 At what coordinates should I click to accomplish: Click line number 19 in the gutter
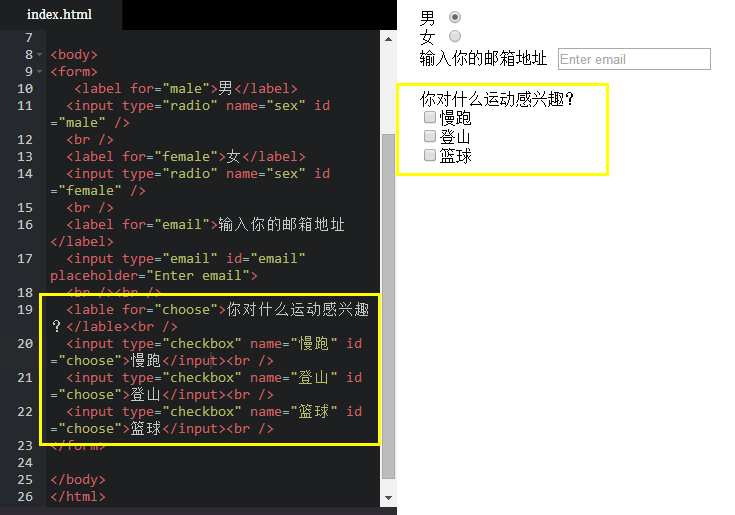point(25,310)
